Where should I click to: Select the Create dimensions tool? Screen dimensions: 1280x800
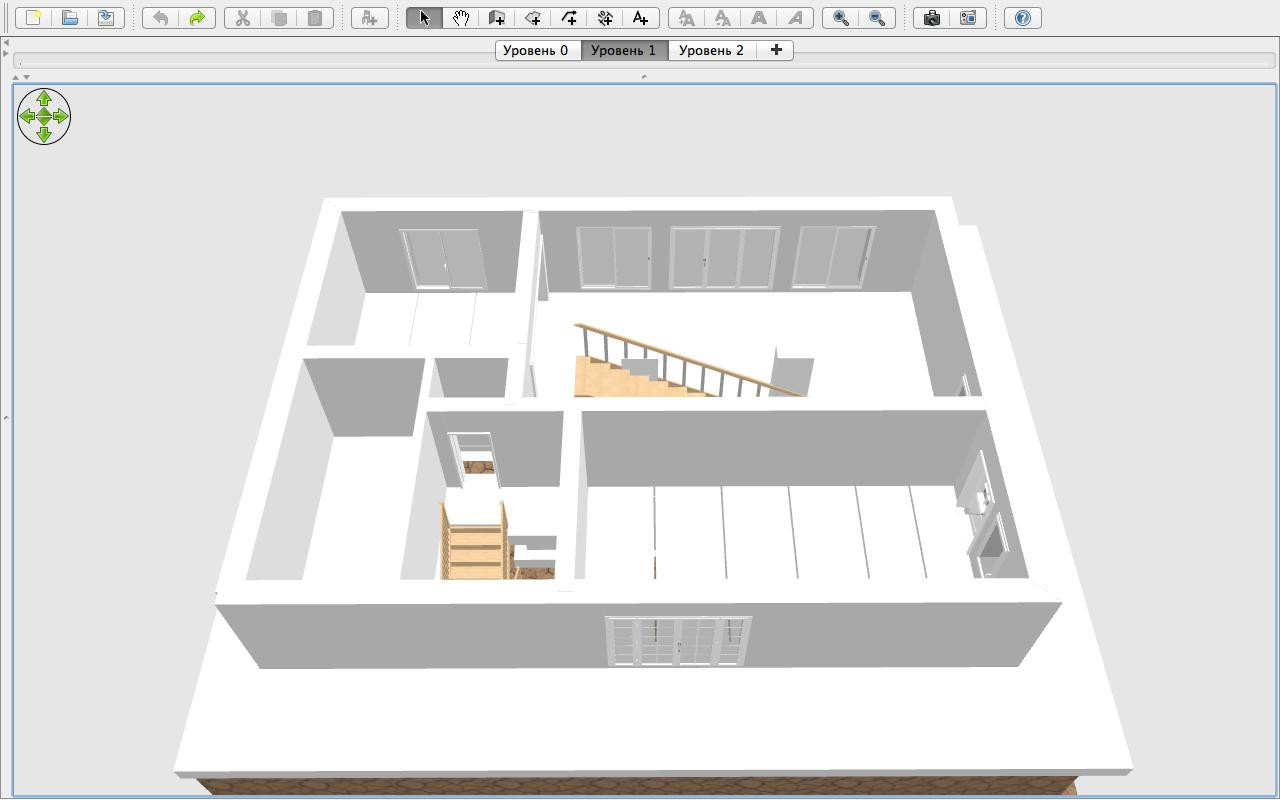click(x=605, y=18)
